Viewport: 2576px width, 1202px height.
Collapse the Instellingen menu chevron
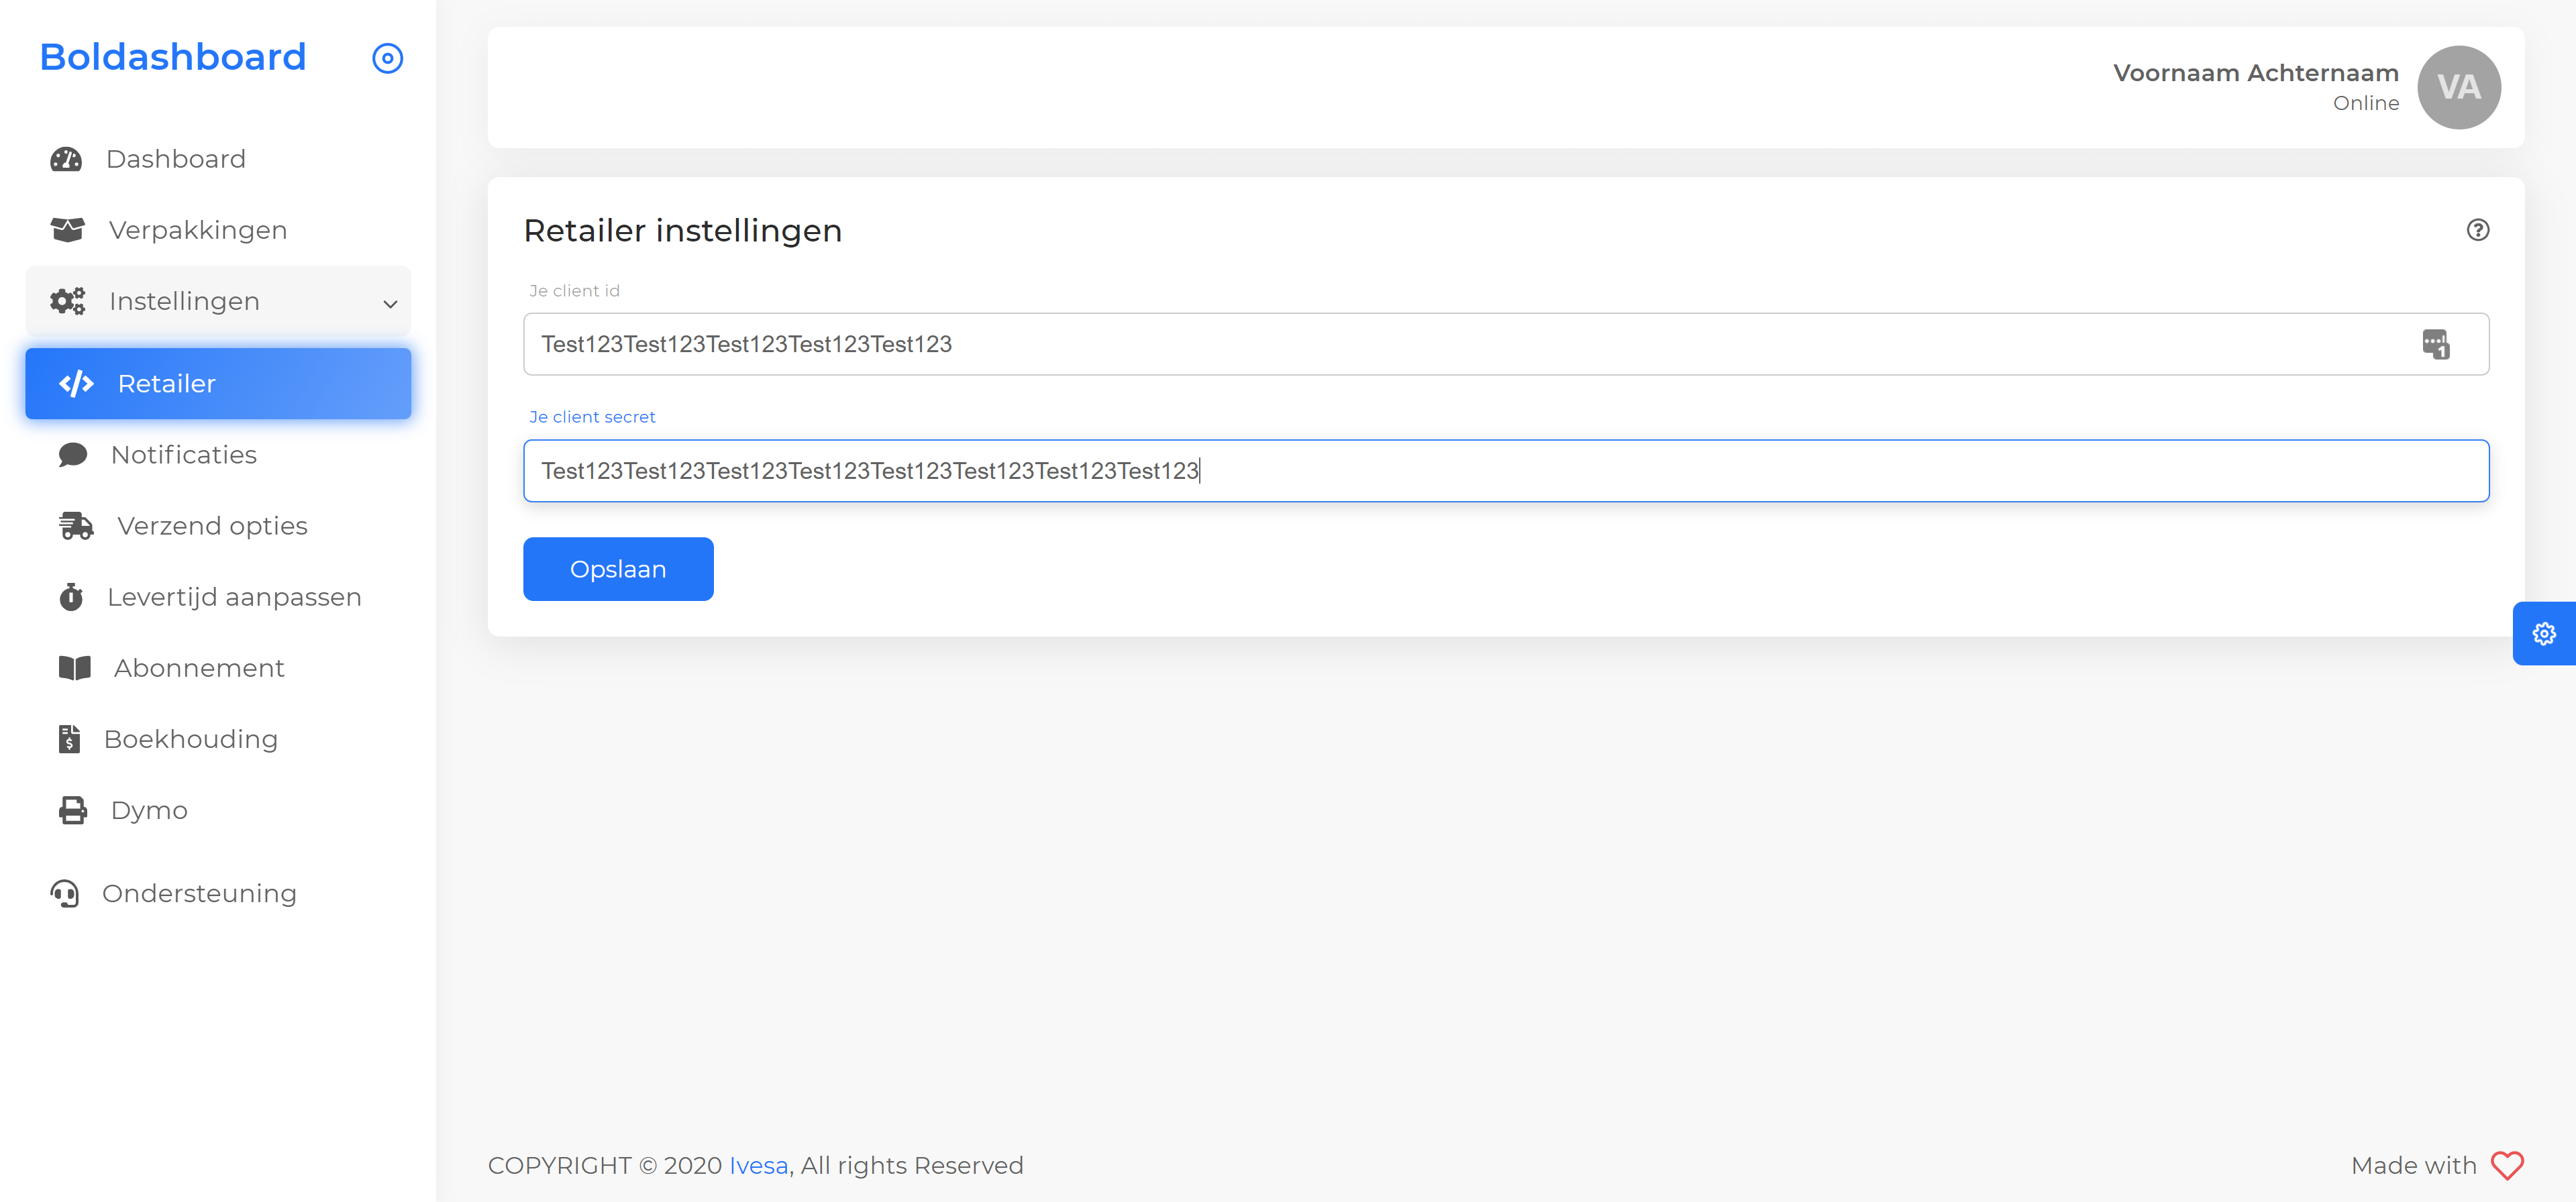click(x=390, y=303)
